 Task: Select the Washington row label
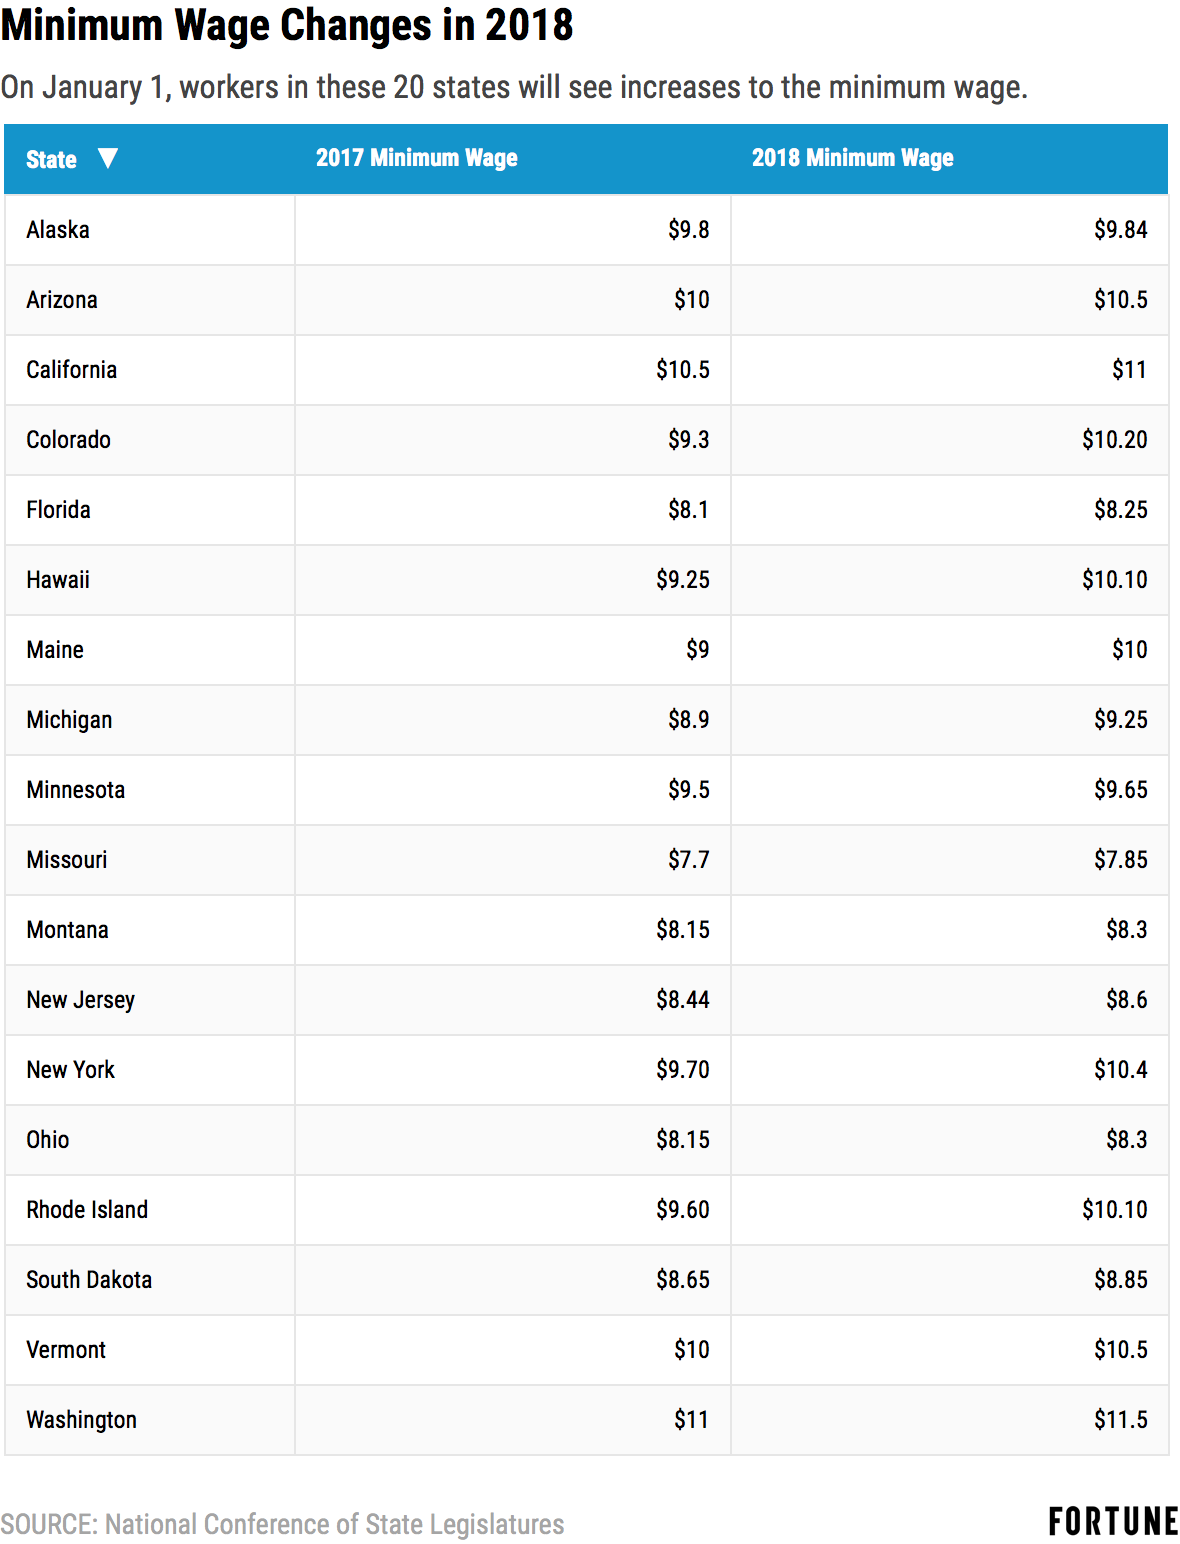(x=82, y=1420)
